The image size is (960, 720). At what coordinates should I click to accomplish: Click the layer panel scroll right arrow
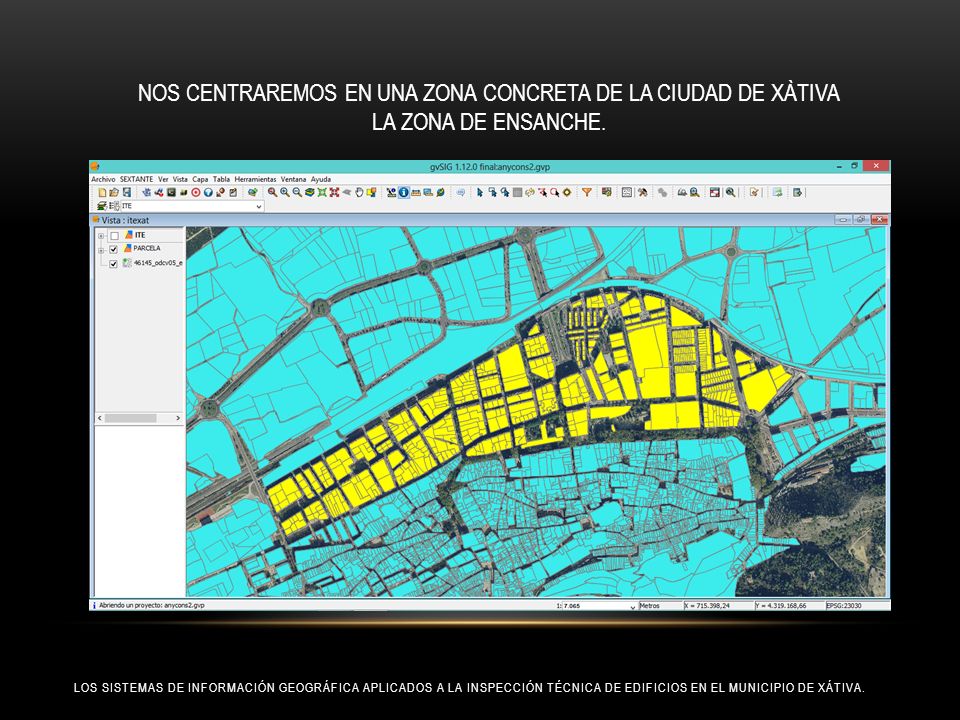point(178,418)
